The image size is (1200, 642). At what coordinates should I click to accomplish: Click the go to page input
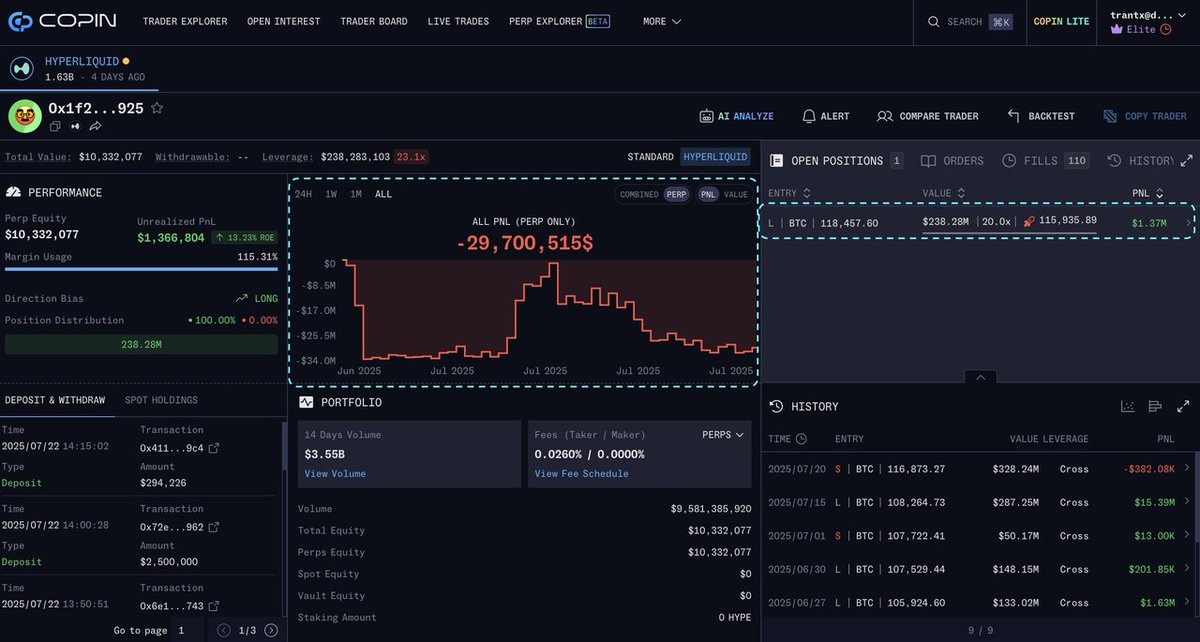coord(187,631)
